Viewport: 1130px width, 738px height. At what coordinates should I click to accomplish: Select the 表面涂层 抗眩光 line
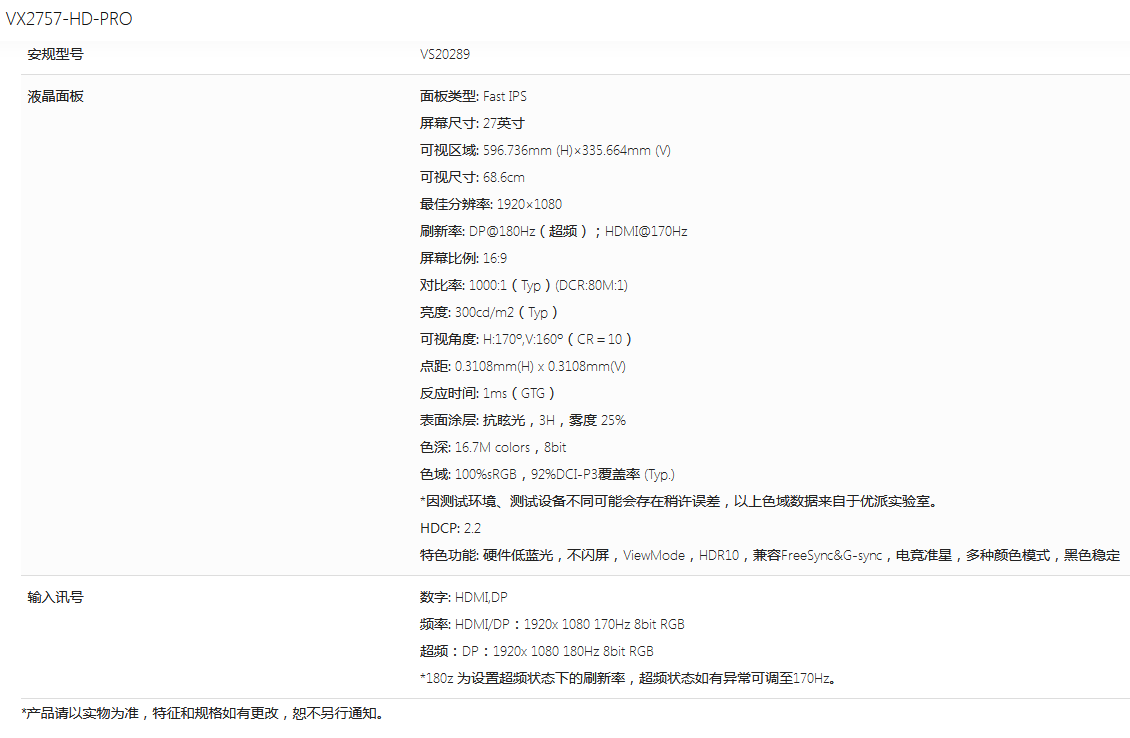point(522,420)
